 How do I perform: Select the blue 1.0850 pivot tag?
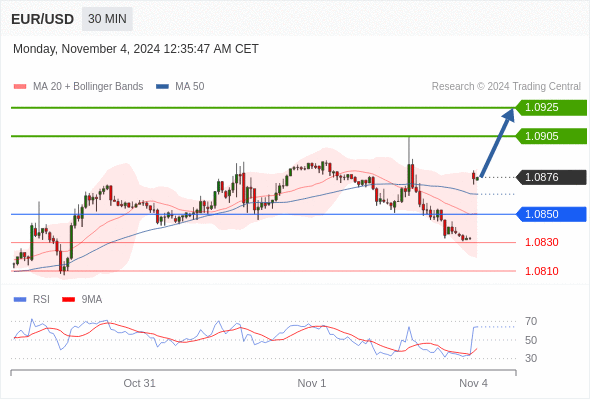click(x=551, y=214)
